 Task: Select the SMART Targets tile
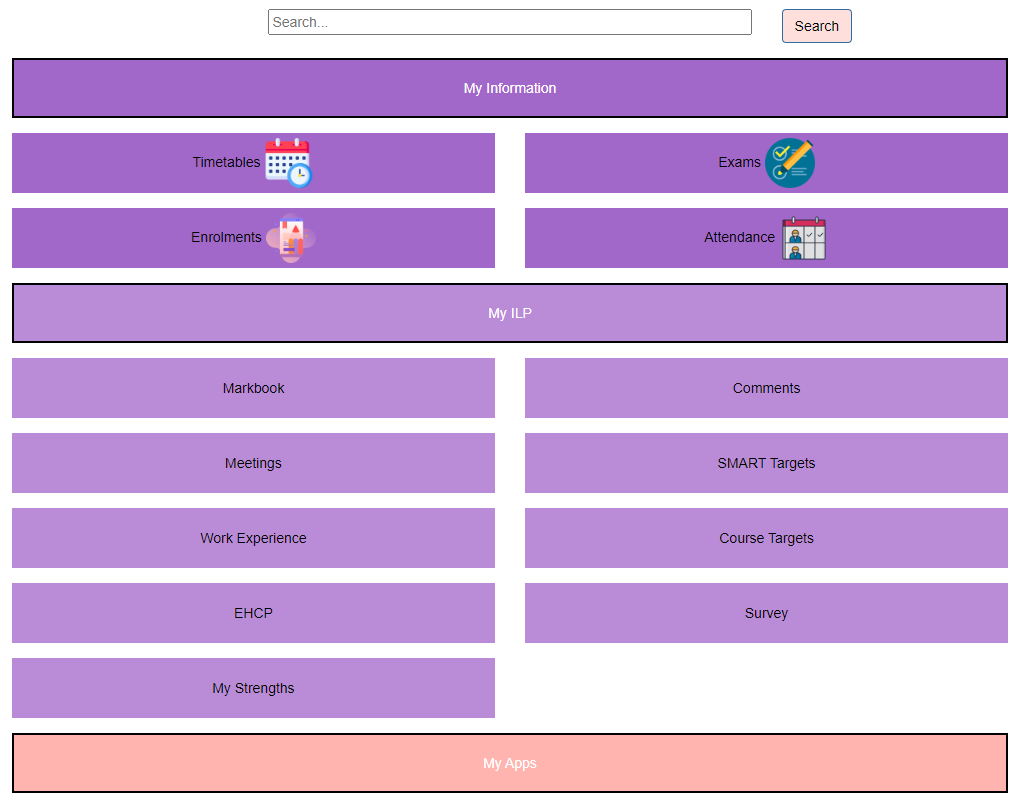pos(766,463)
